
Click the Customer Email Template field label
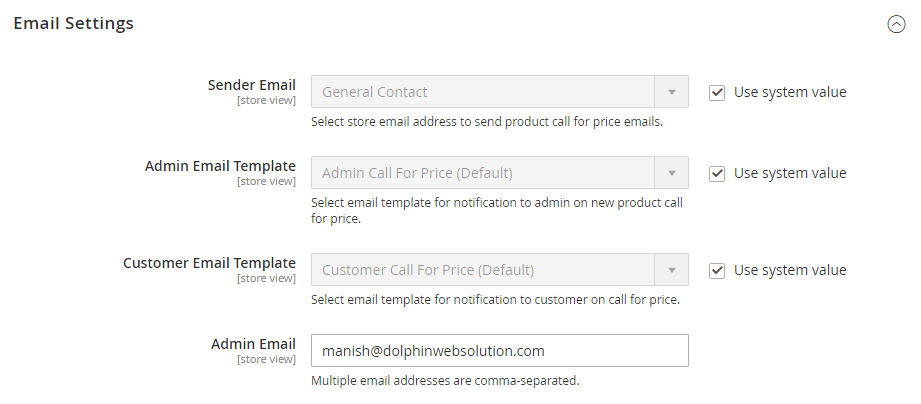pyautogui.click(x=209, y=263)
